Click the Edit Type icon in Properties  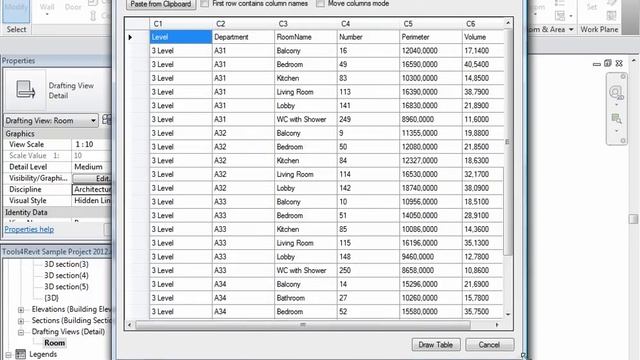pos(107,120)
